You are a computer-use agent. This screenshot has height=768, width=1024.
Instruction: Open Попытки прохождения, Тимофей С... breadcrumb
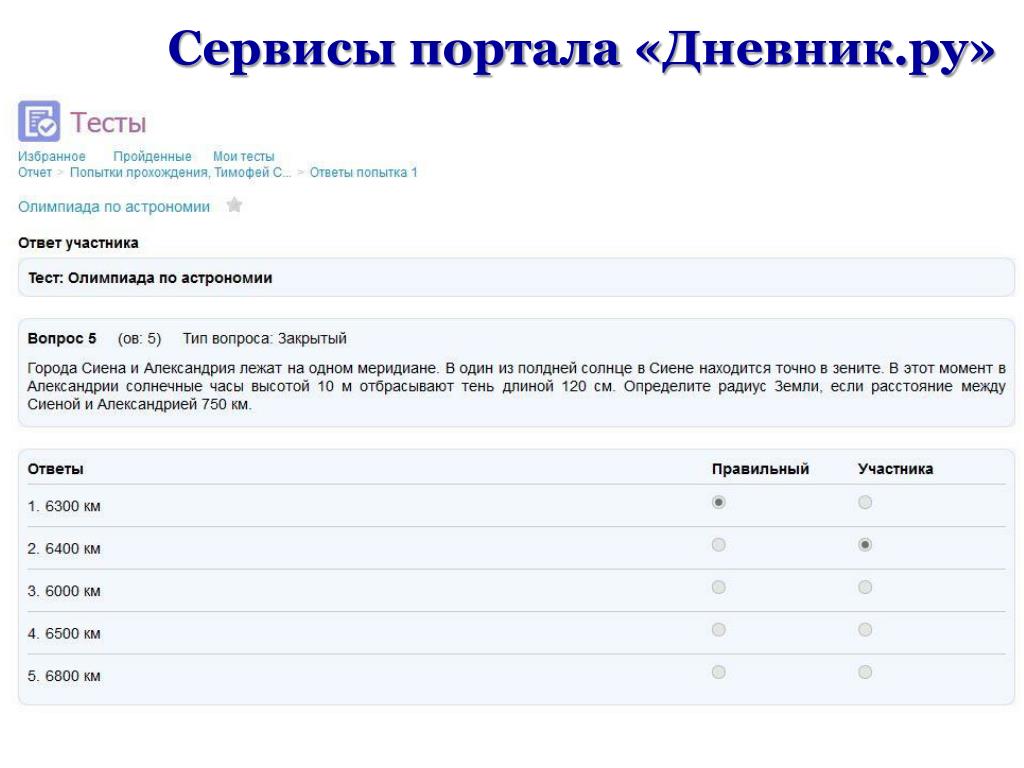180,172
